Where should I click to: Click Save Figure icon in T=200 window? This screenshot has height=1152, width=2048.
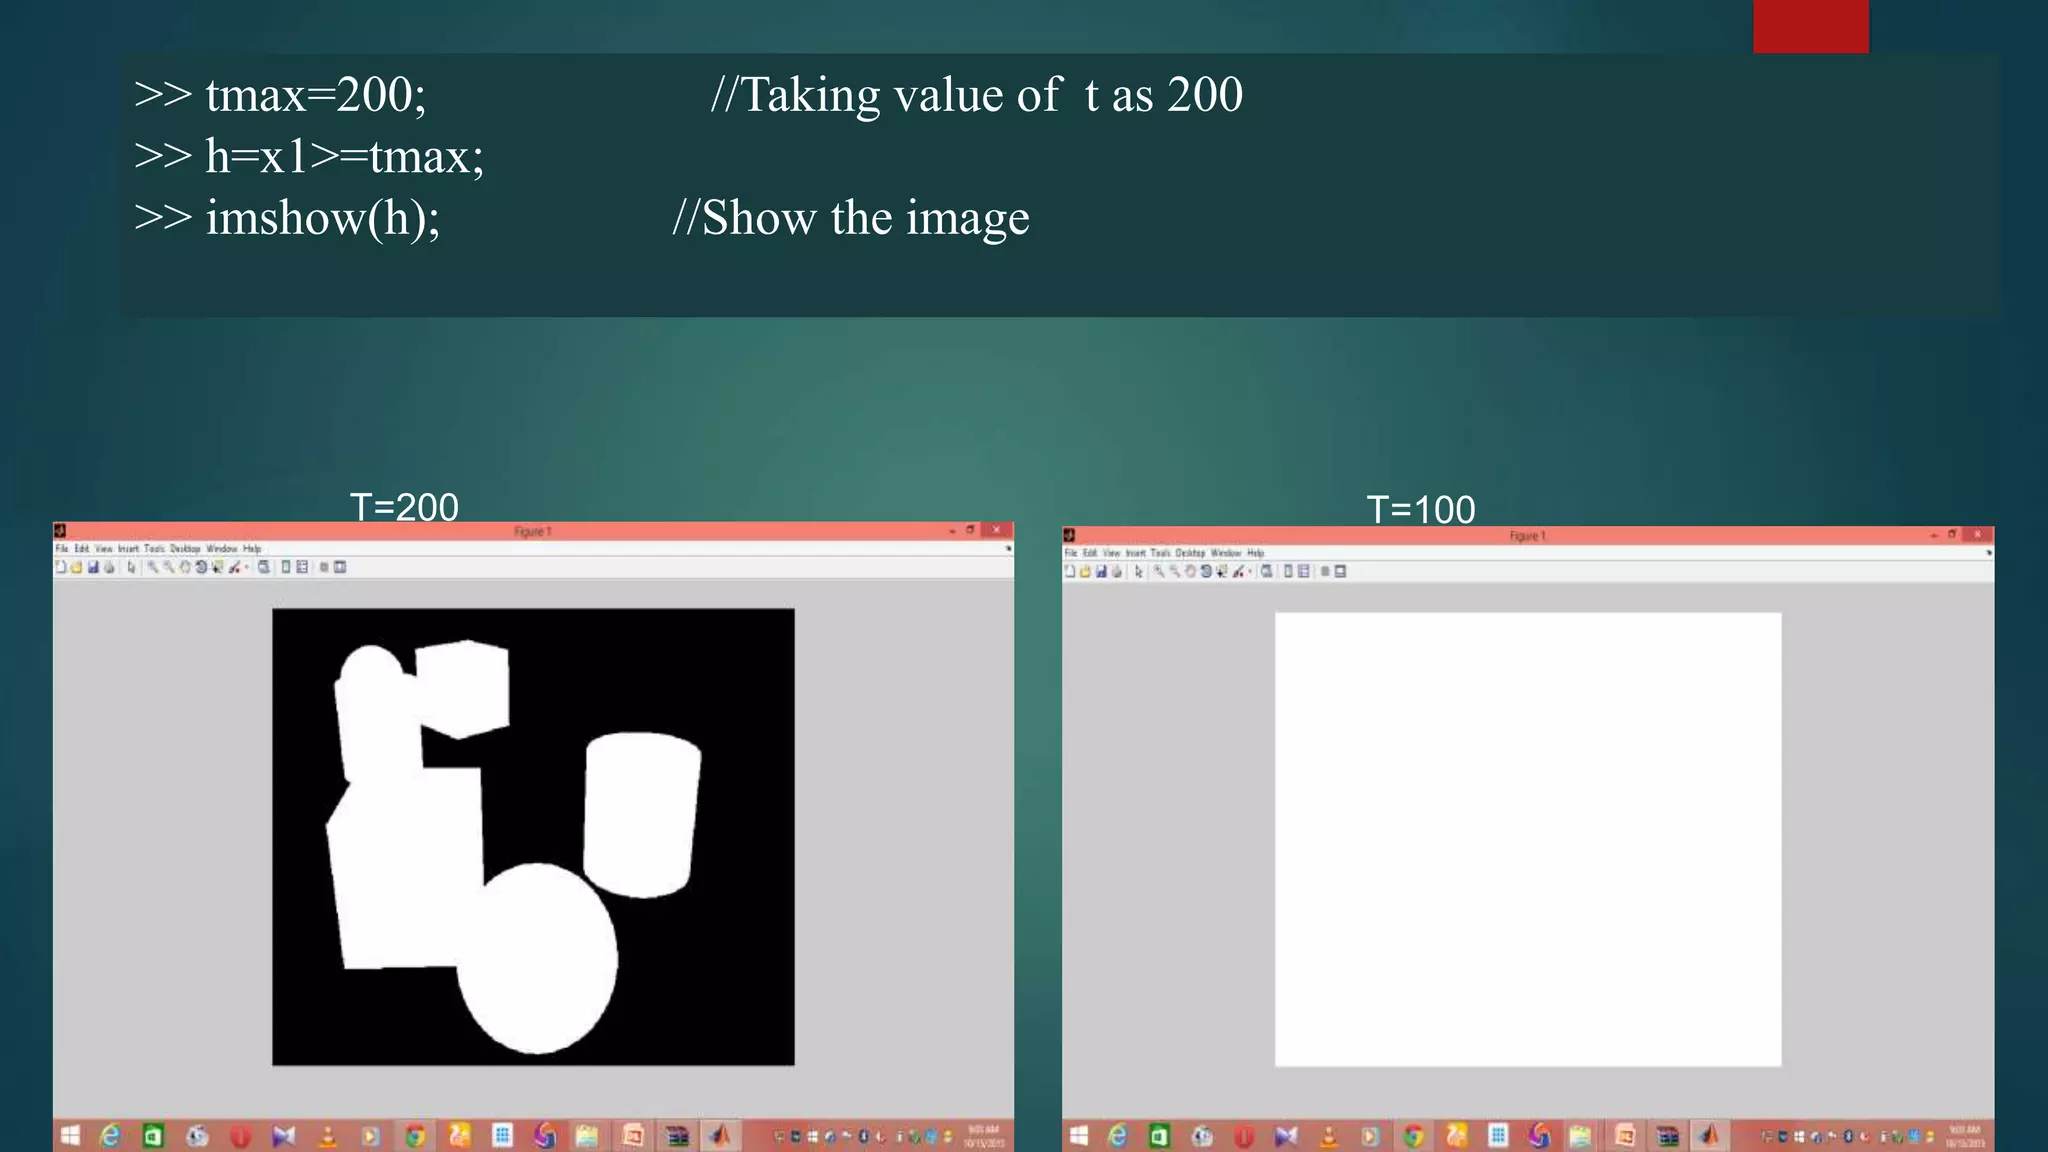[93, 567]
